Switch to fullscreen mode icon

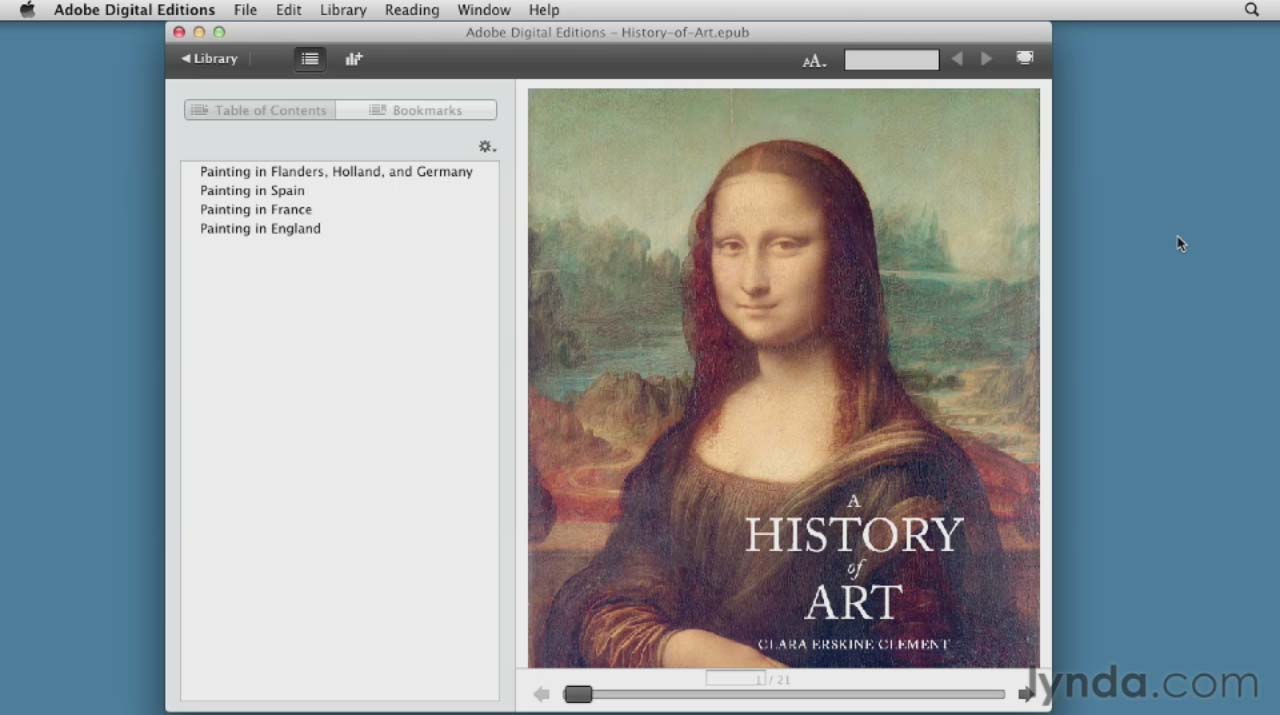1025,58
